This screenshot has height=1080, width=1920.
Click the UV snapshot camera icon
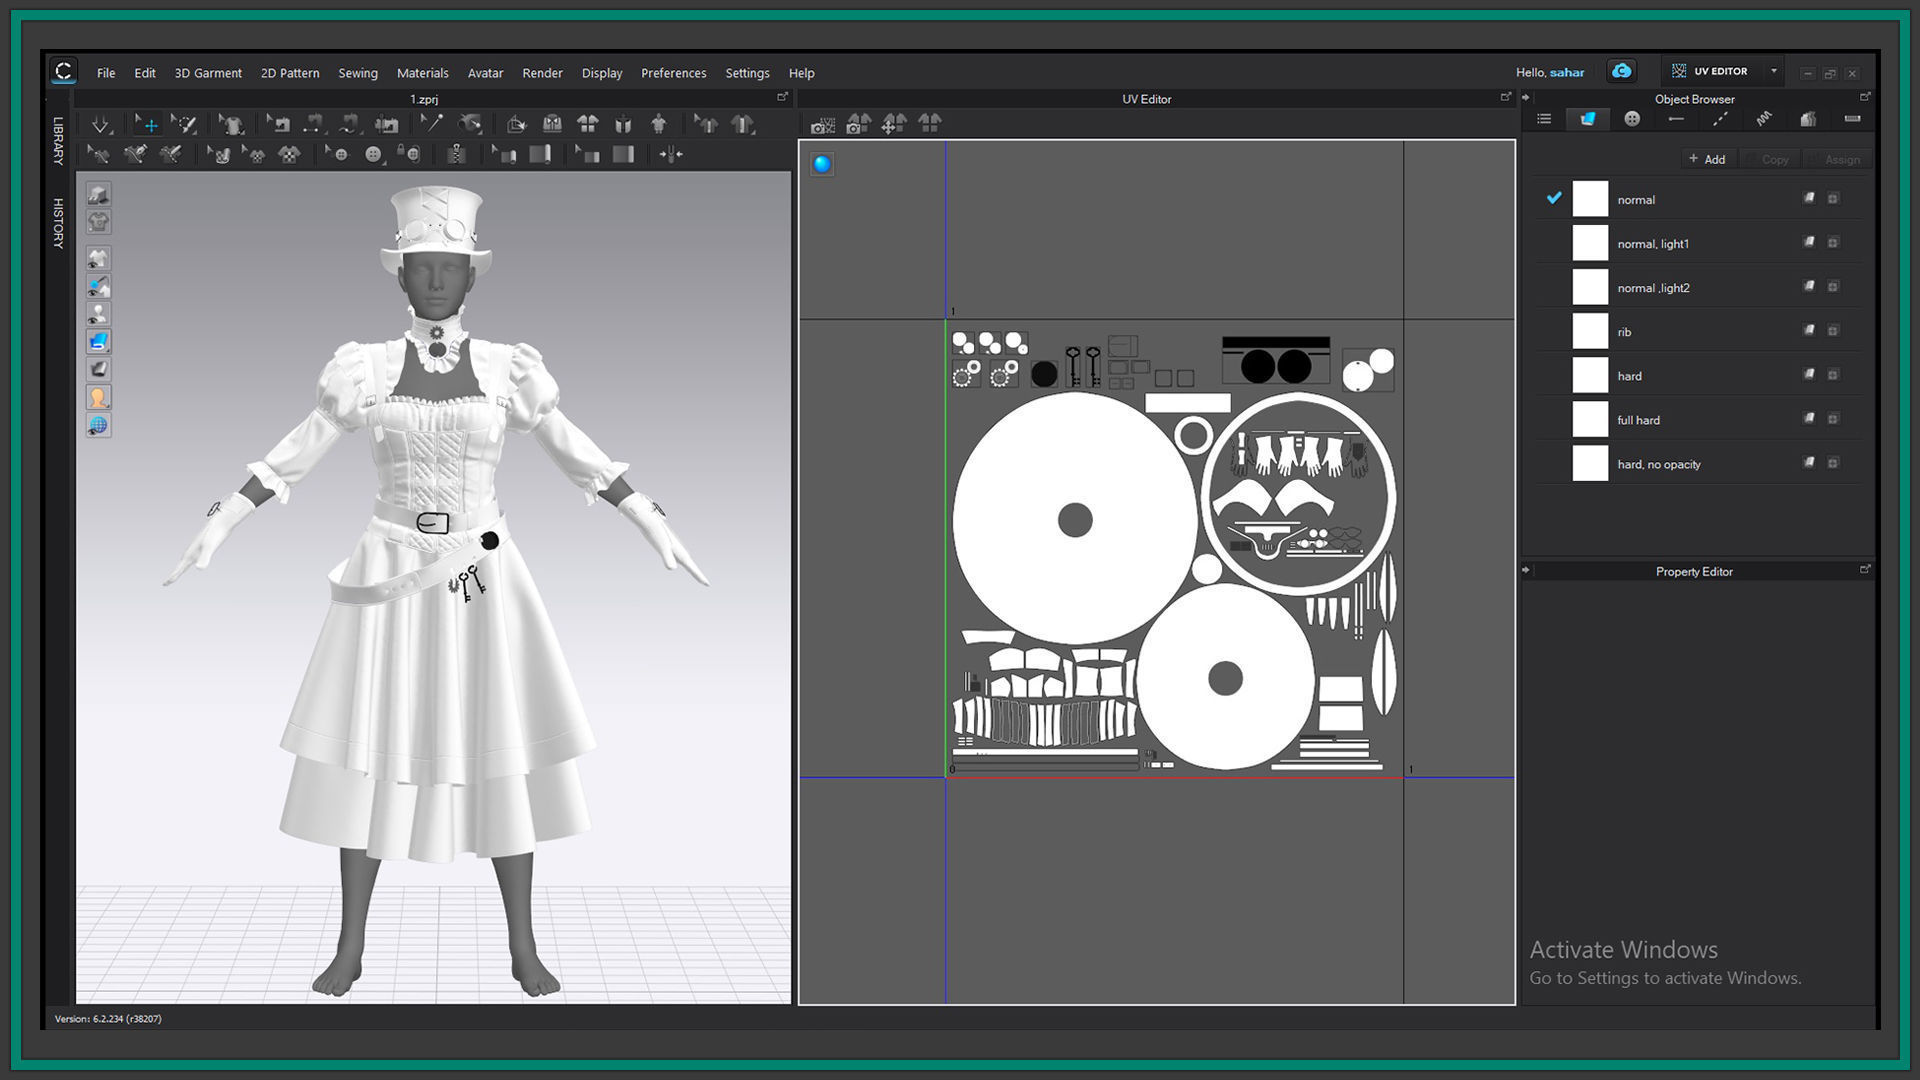point(822,124)
